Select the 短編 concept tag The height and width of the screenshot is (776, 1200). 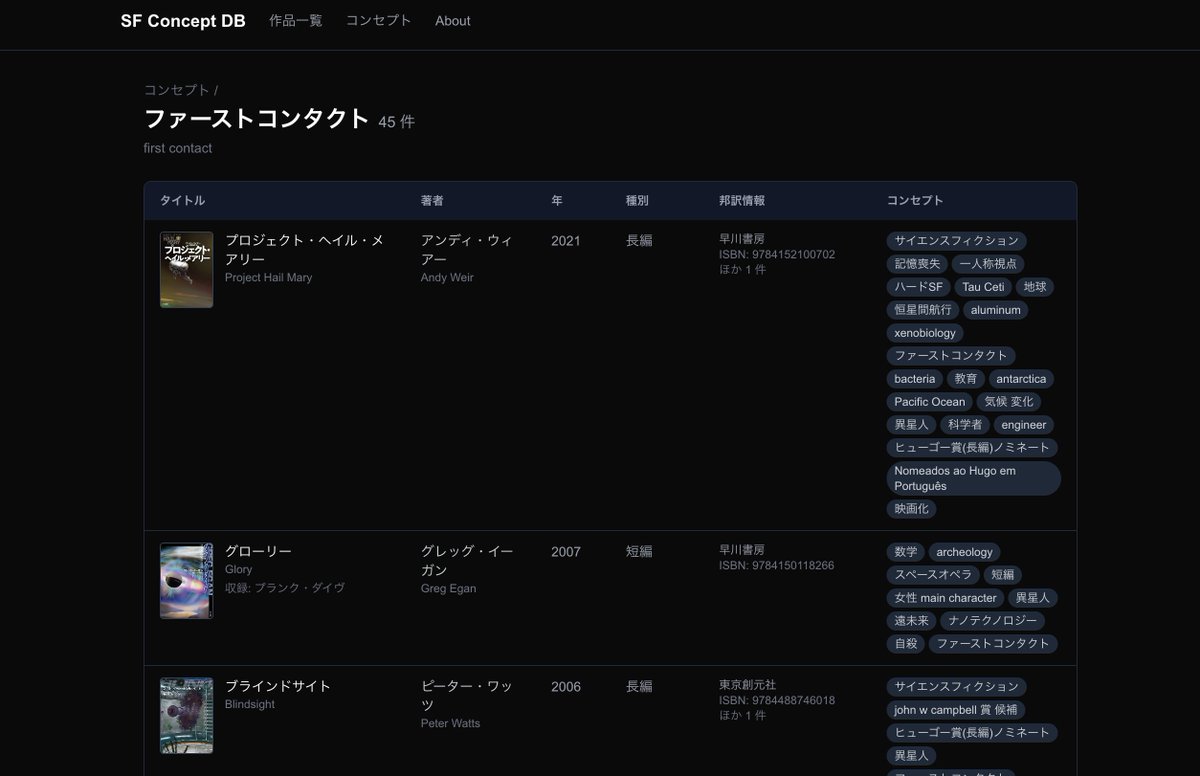click(1003, 575)
